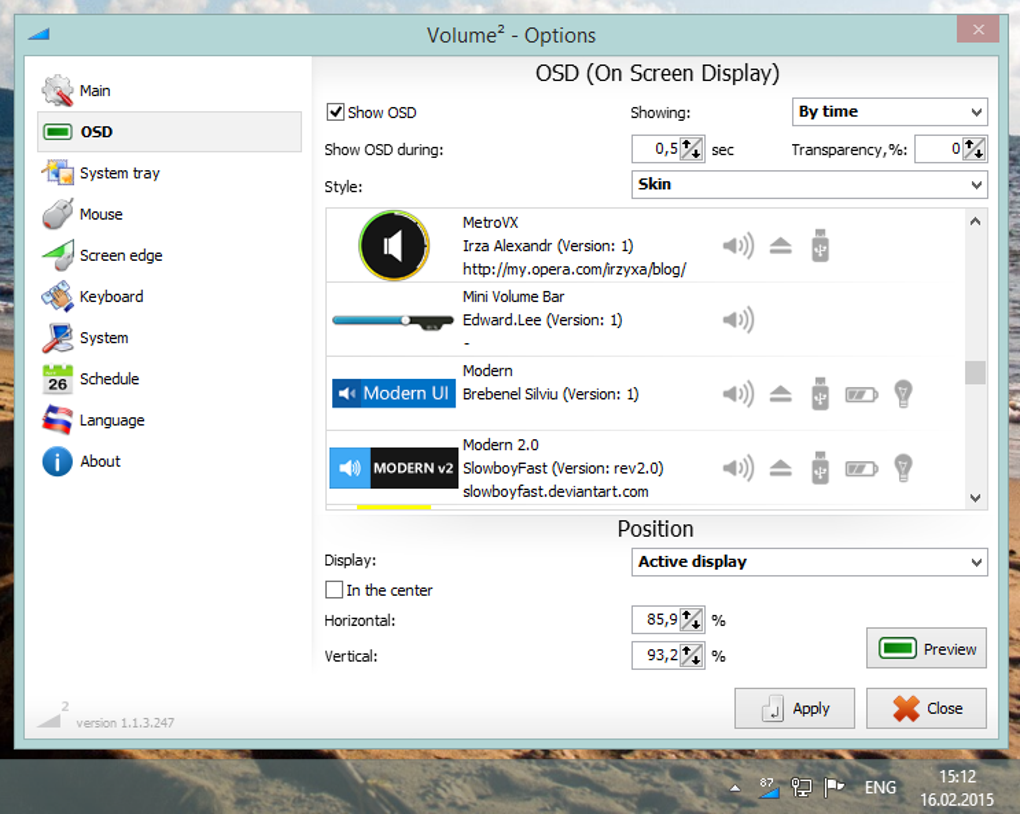Click the speaker icon in the Modern skin row
The height and width of the screenshot is (814, 1020).
(x=738, y=394)
